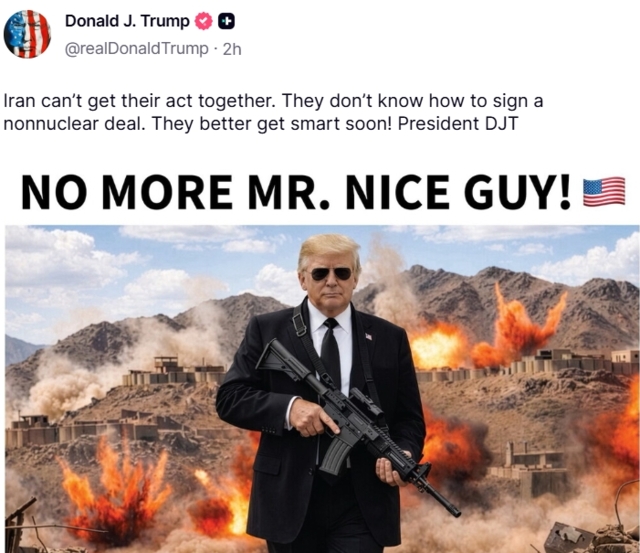
Task: Click the aviator sunglasses in the image
Action: pos(331,273)
